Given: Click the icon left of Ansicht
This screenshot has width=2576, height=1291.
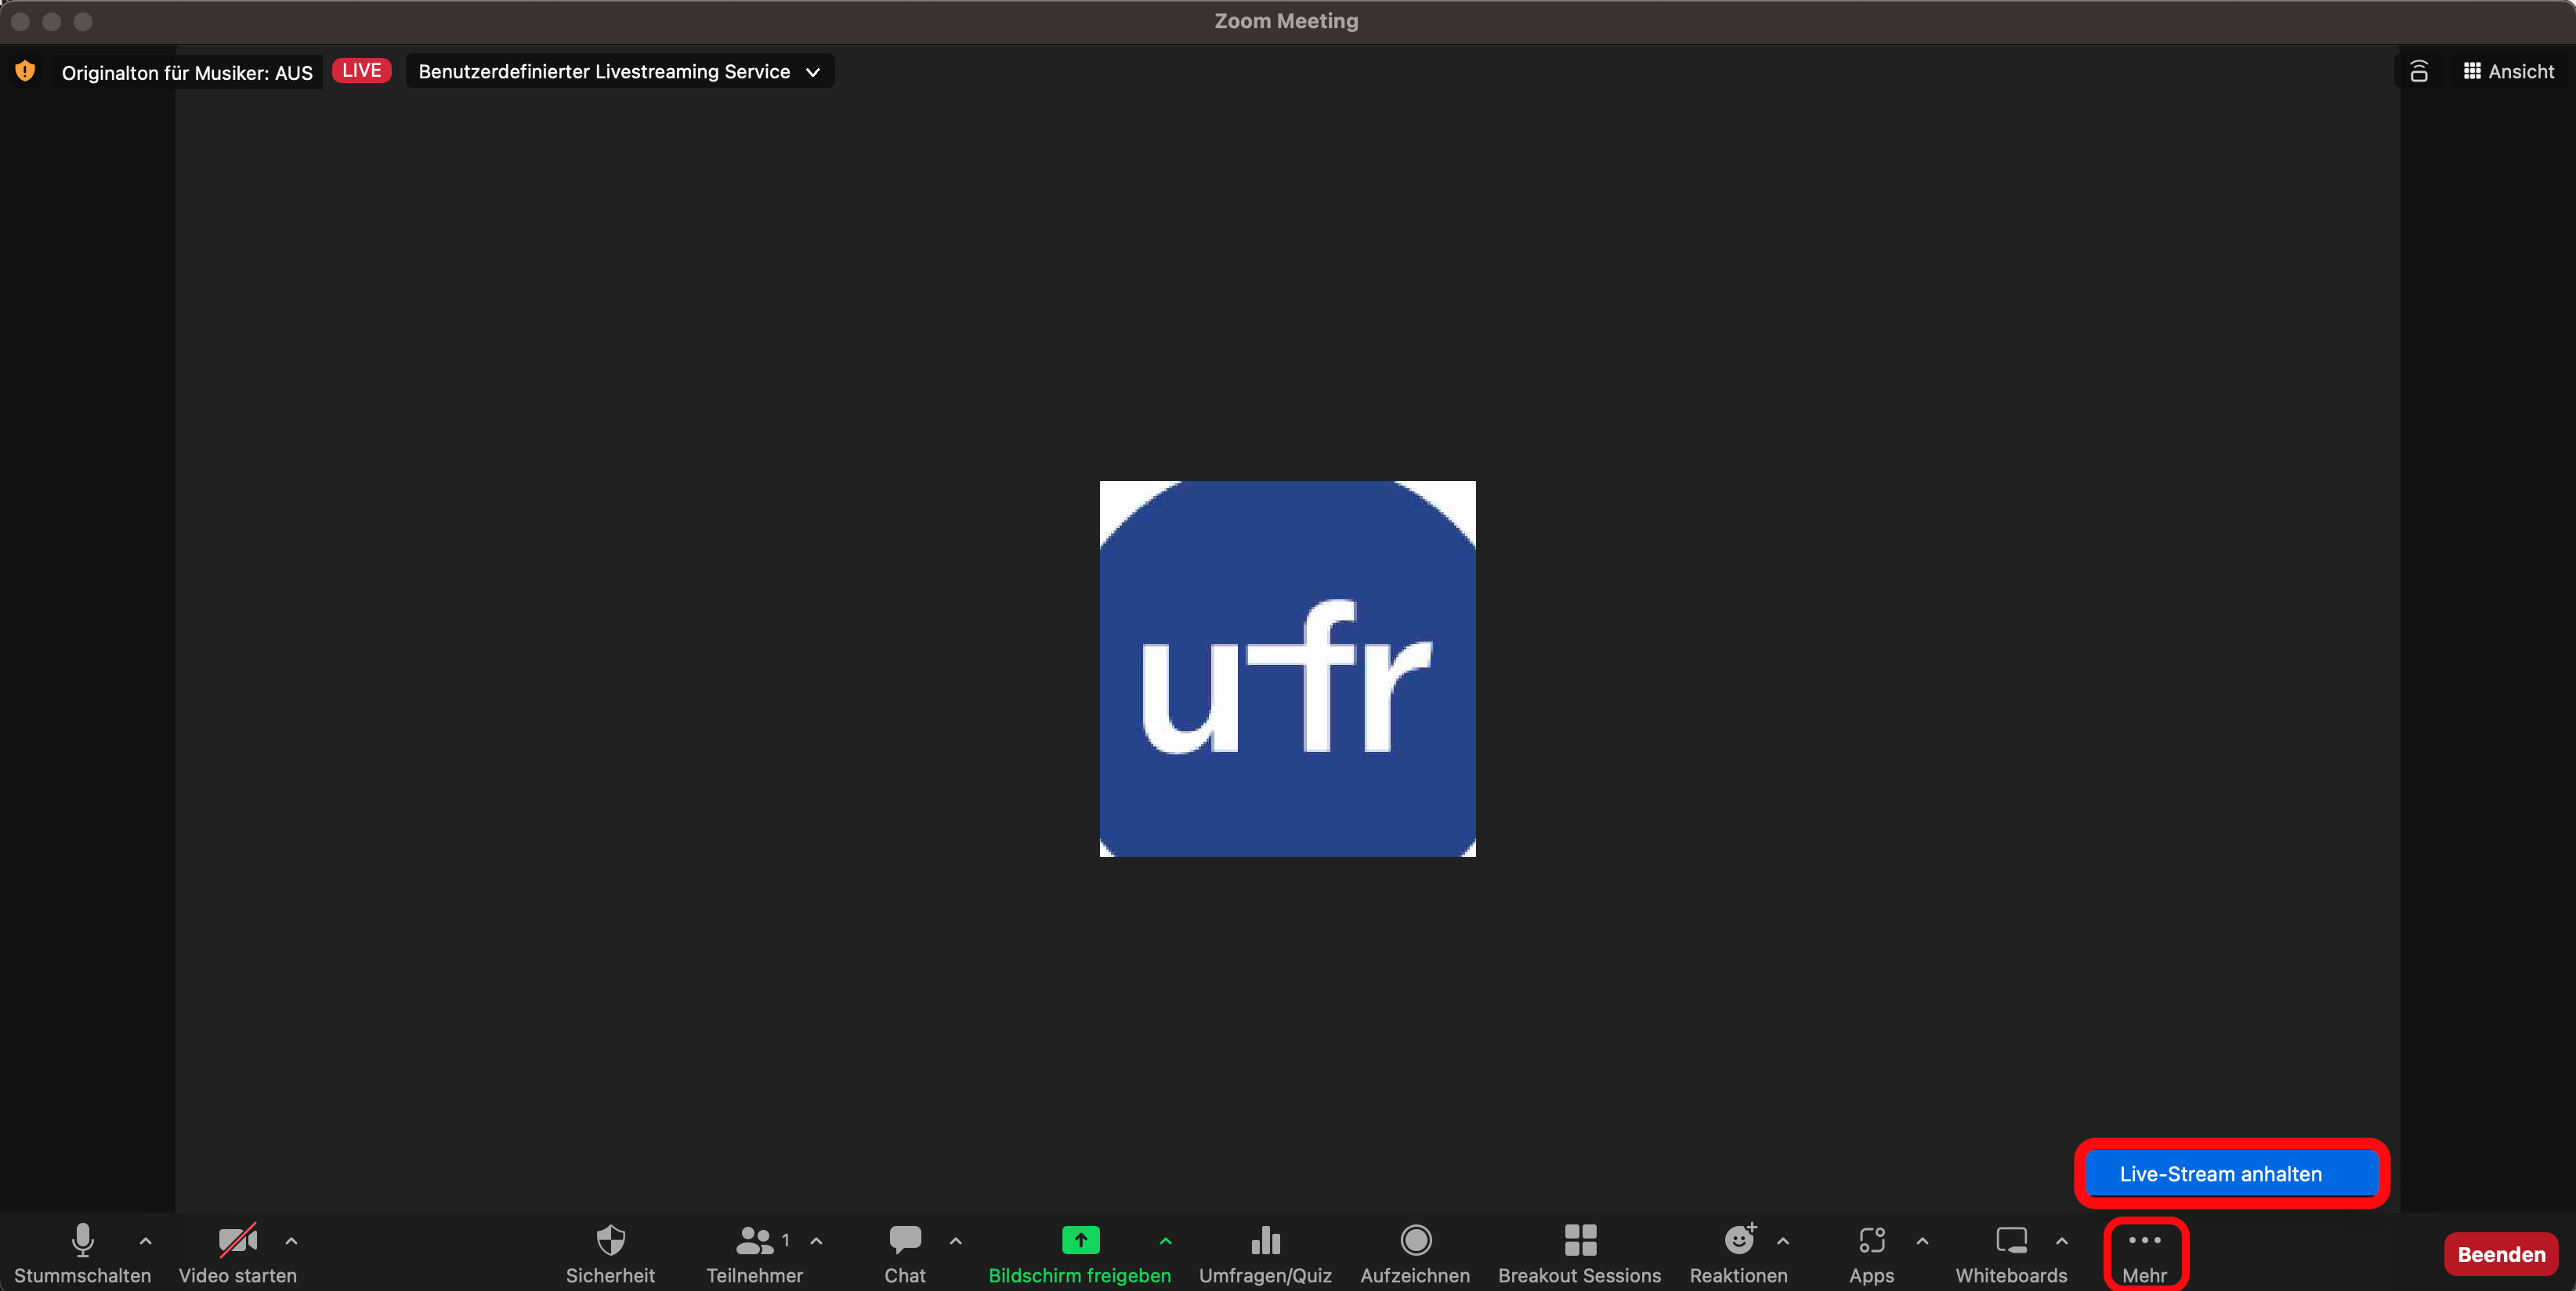Looking at the screenshot, I should pos(2419,71).
